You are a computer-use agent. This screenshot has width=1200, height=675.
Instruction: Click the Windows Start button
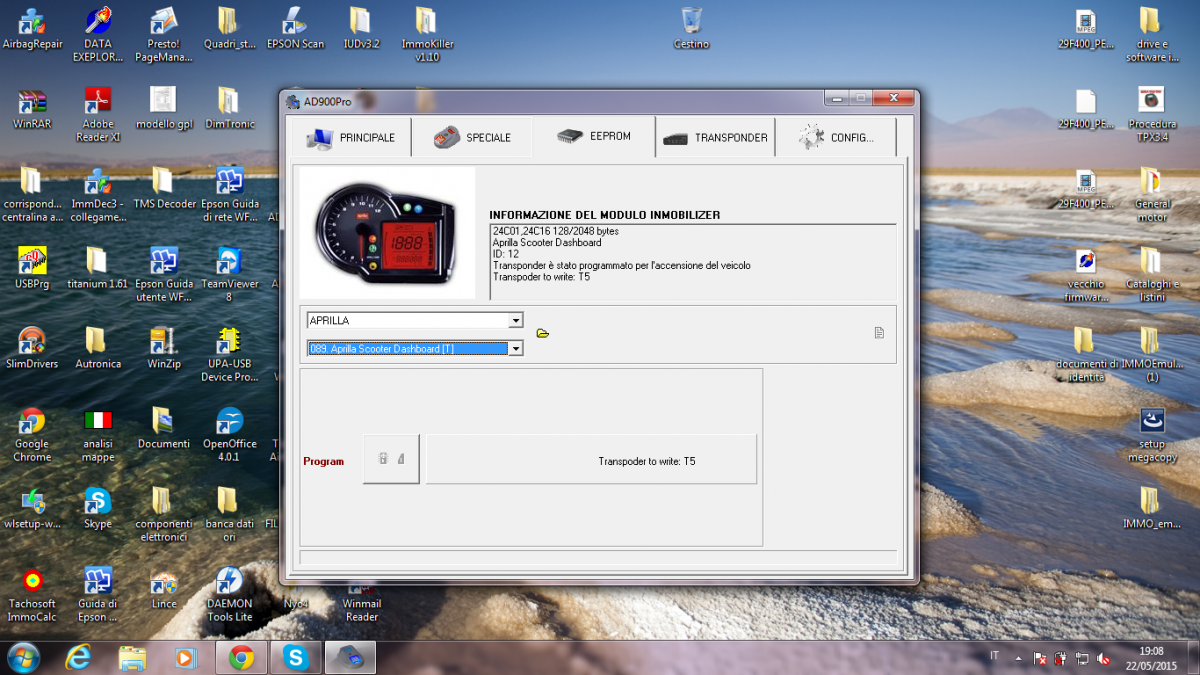point(23,657)
